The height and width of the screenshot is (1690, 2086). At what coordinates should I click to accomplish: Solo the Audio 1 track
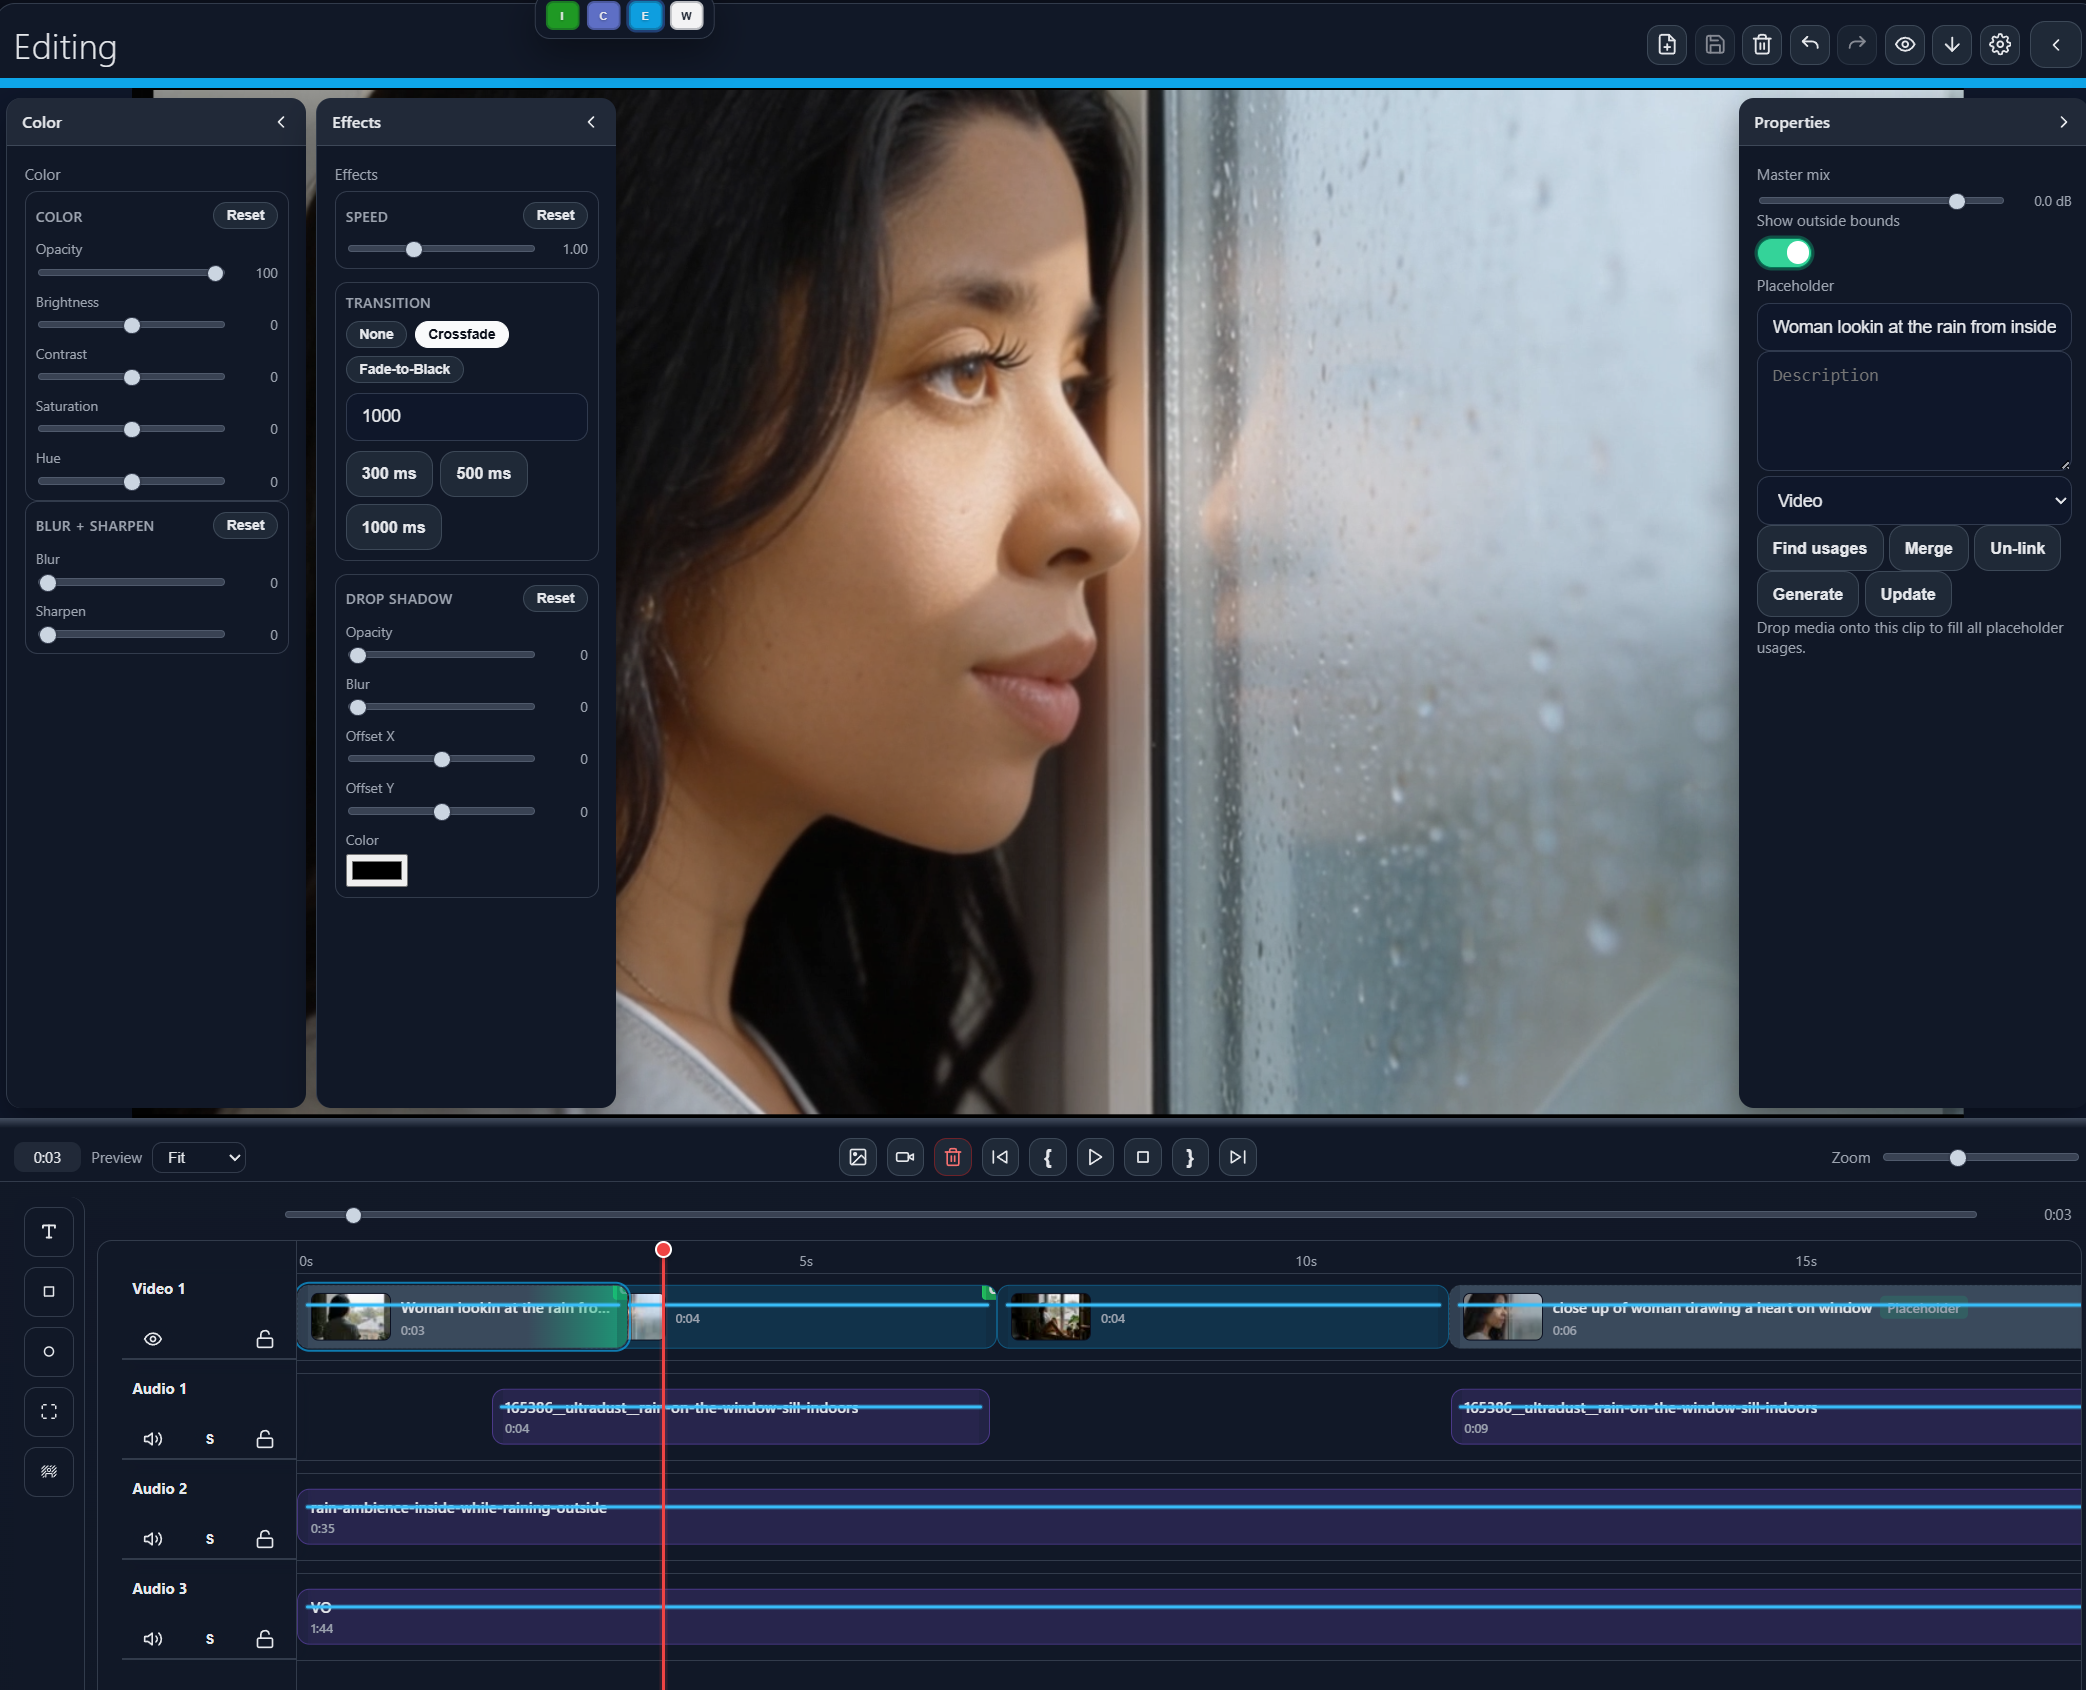[x=209, y=1439]
